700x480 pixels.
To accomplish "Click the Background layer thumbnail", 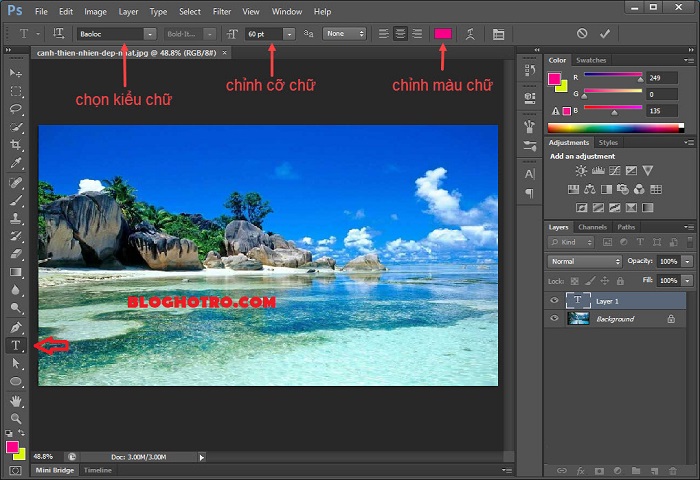I will (x=578, y=318).
